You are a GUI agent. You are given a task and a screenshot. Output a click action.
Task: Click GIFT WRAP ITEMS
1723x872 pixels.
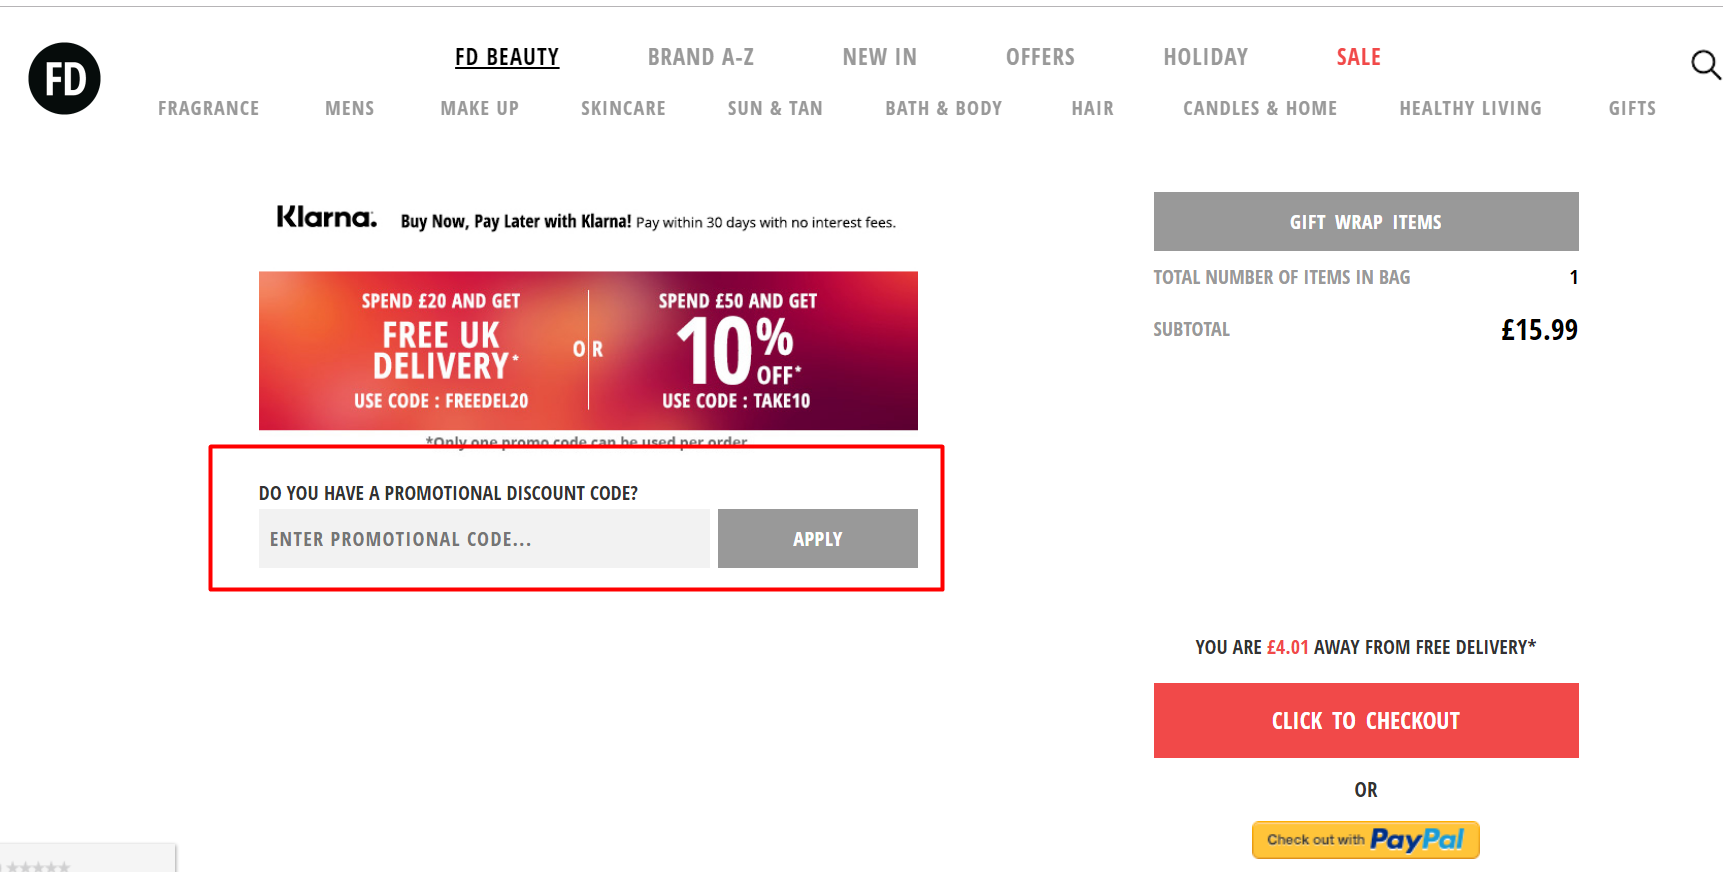[x=1365, y=221]
